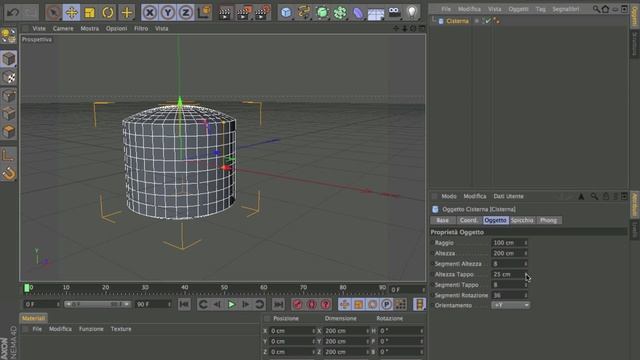The image size is (640, 360).
Task: Open Oggetti menu in object manager
Action: [518, 9]
